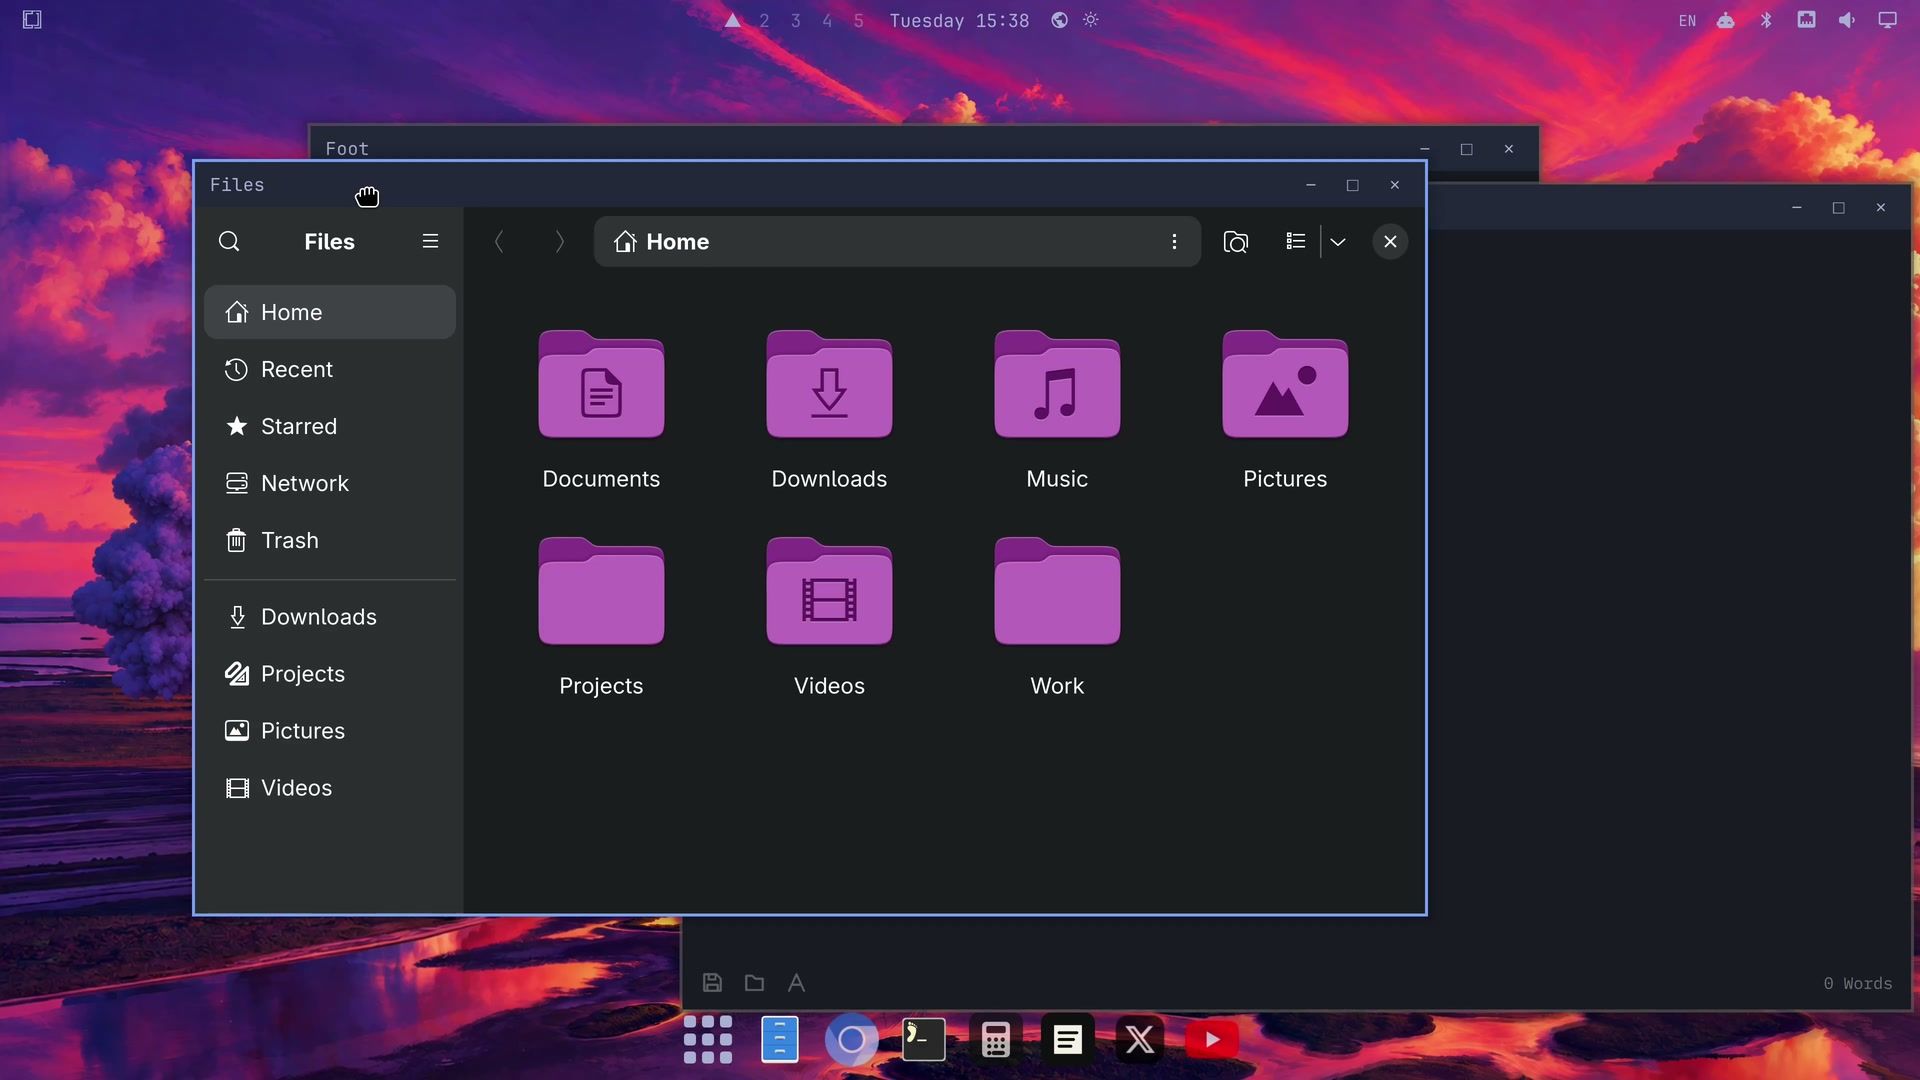This screenshot has width=1920, height=1080.
Task: Open the app grid launcher in dock
Action: (708, 1040)
